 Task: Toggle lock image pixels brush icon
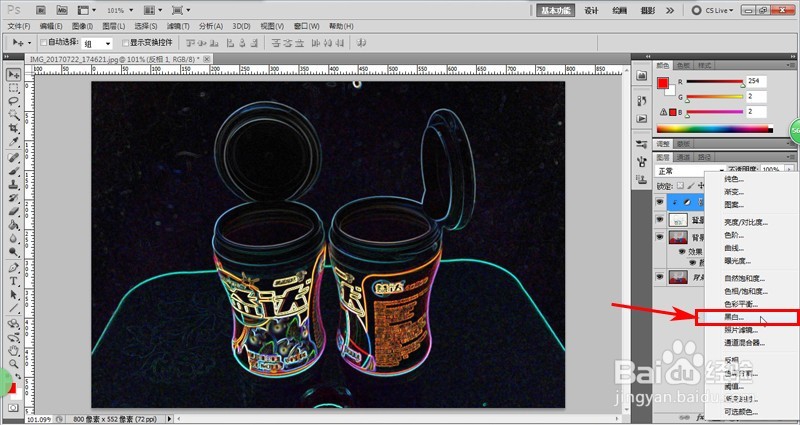[691, 186]
